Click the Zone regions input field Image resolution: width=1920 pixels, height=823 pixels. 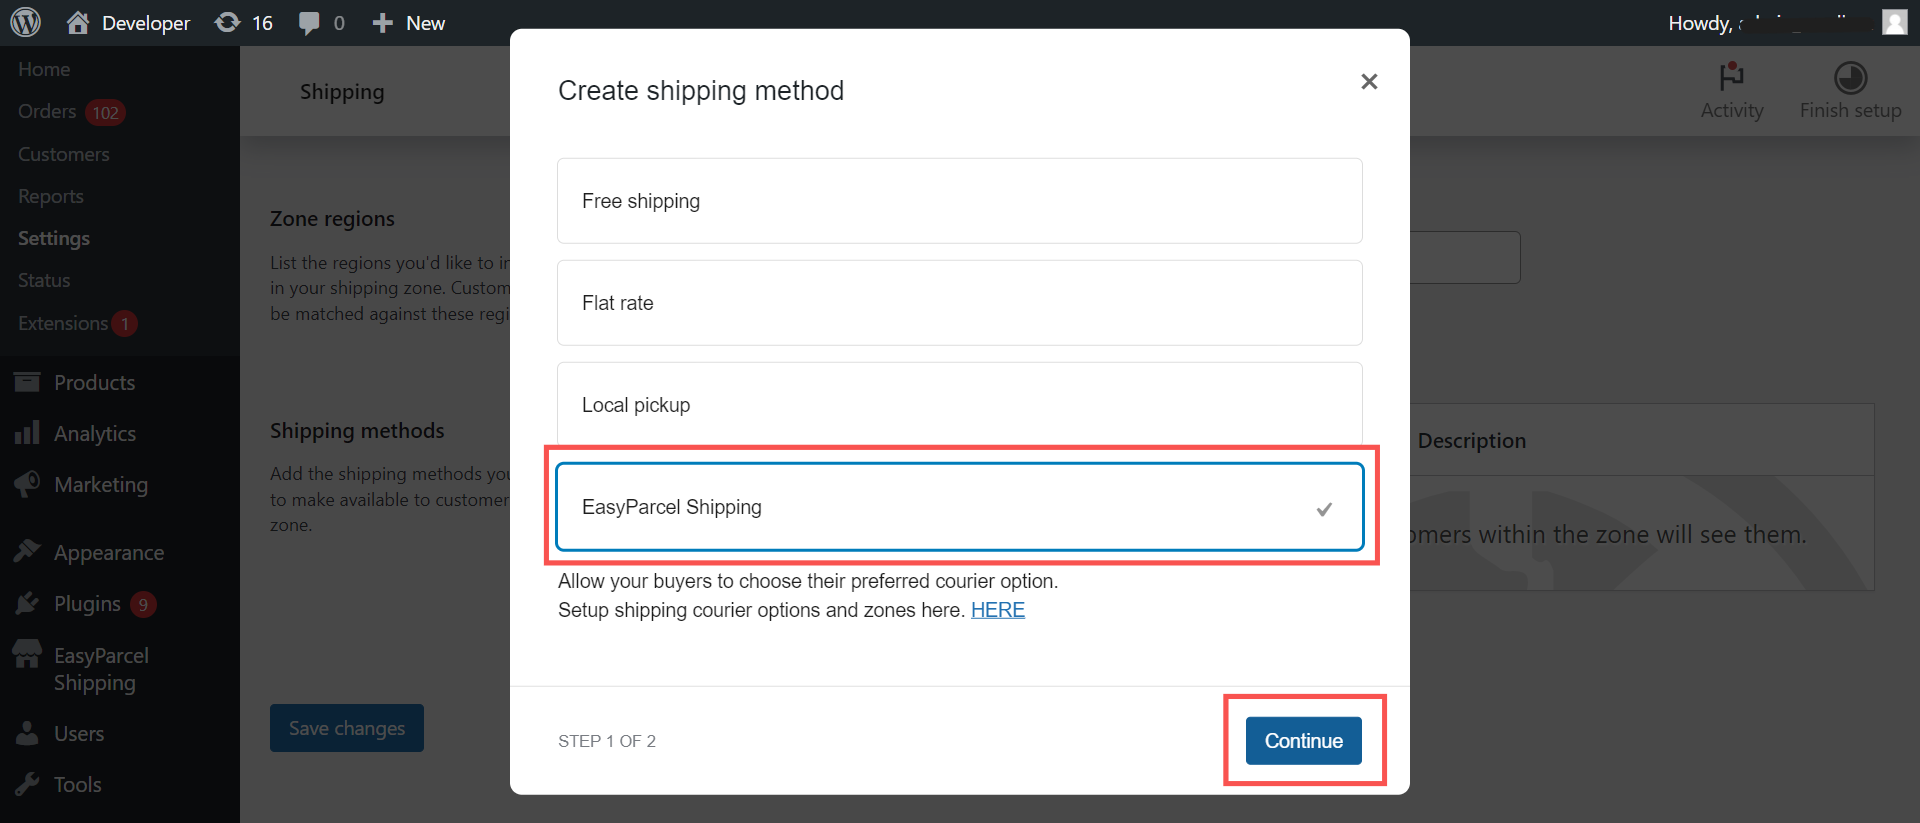[1465, 258]
